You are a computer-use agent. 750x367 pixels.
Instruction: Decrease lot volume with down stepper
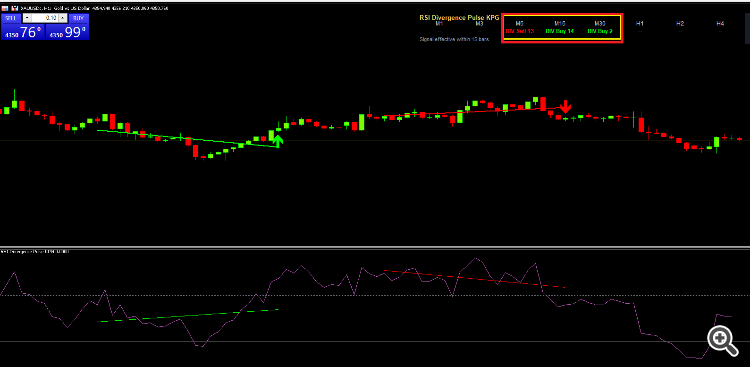click(27, 18)
